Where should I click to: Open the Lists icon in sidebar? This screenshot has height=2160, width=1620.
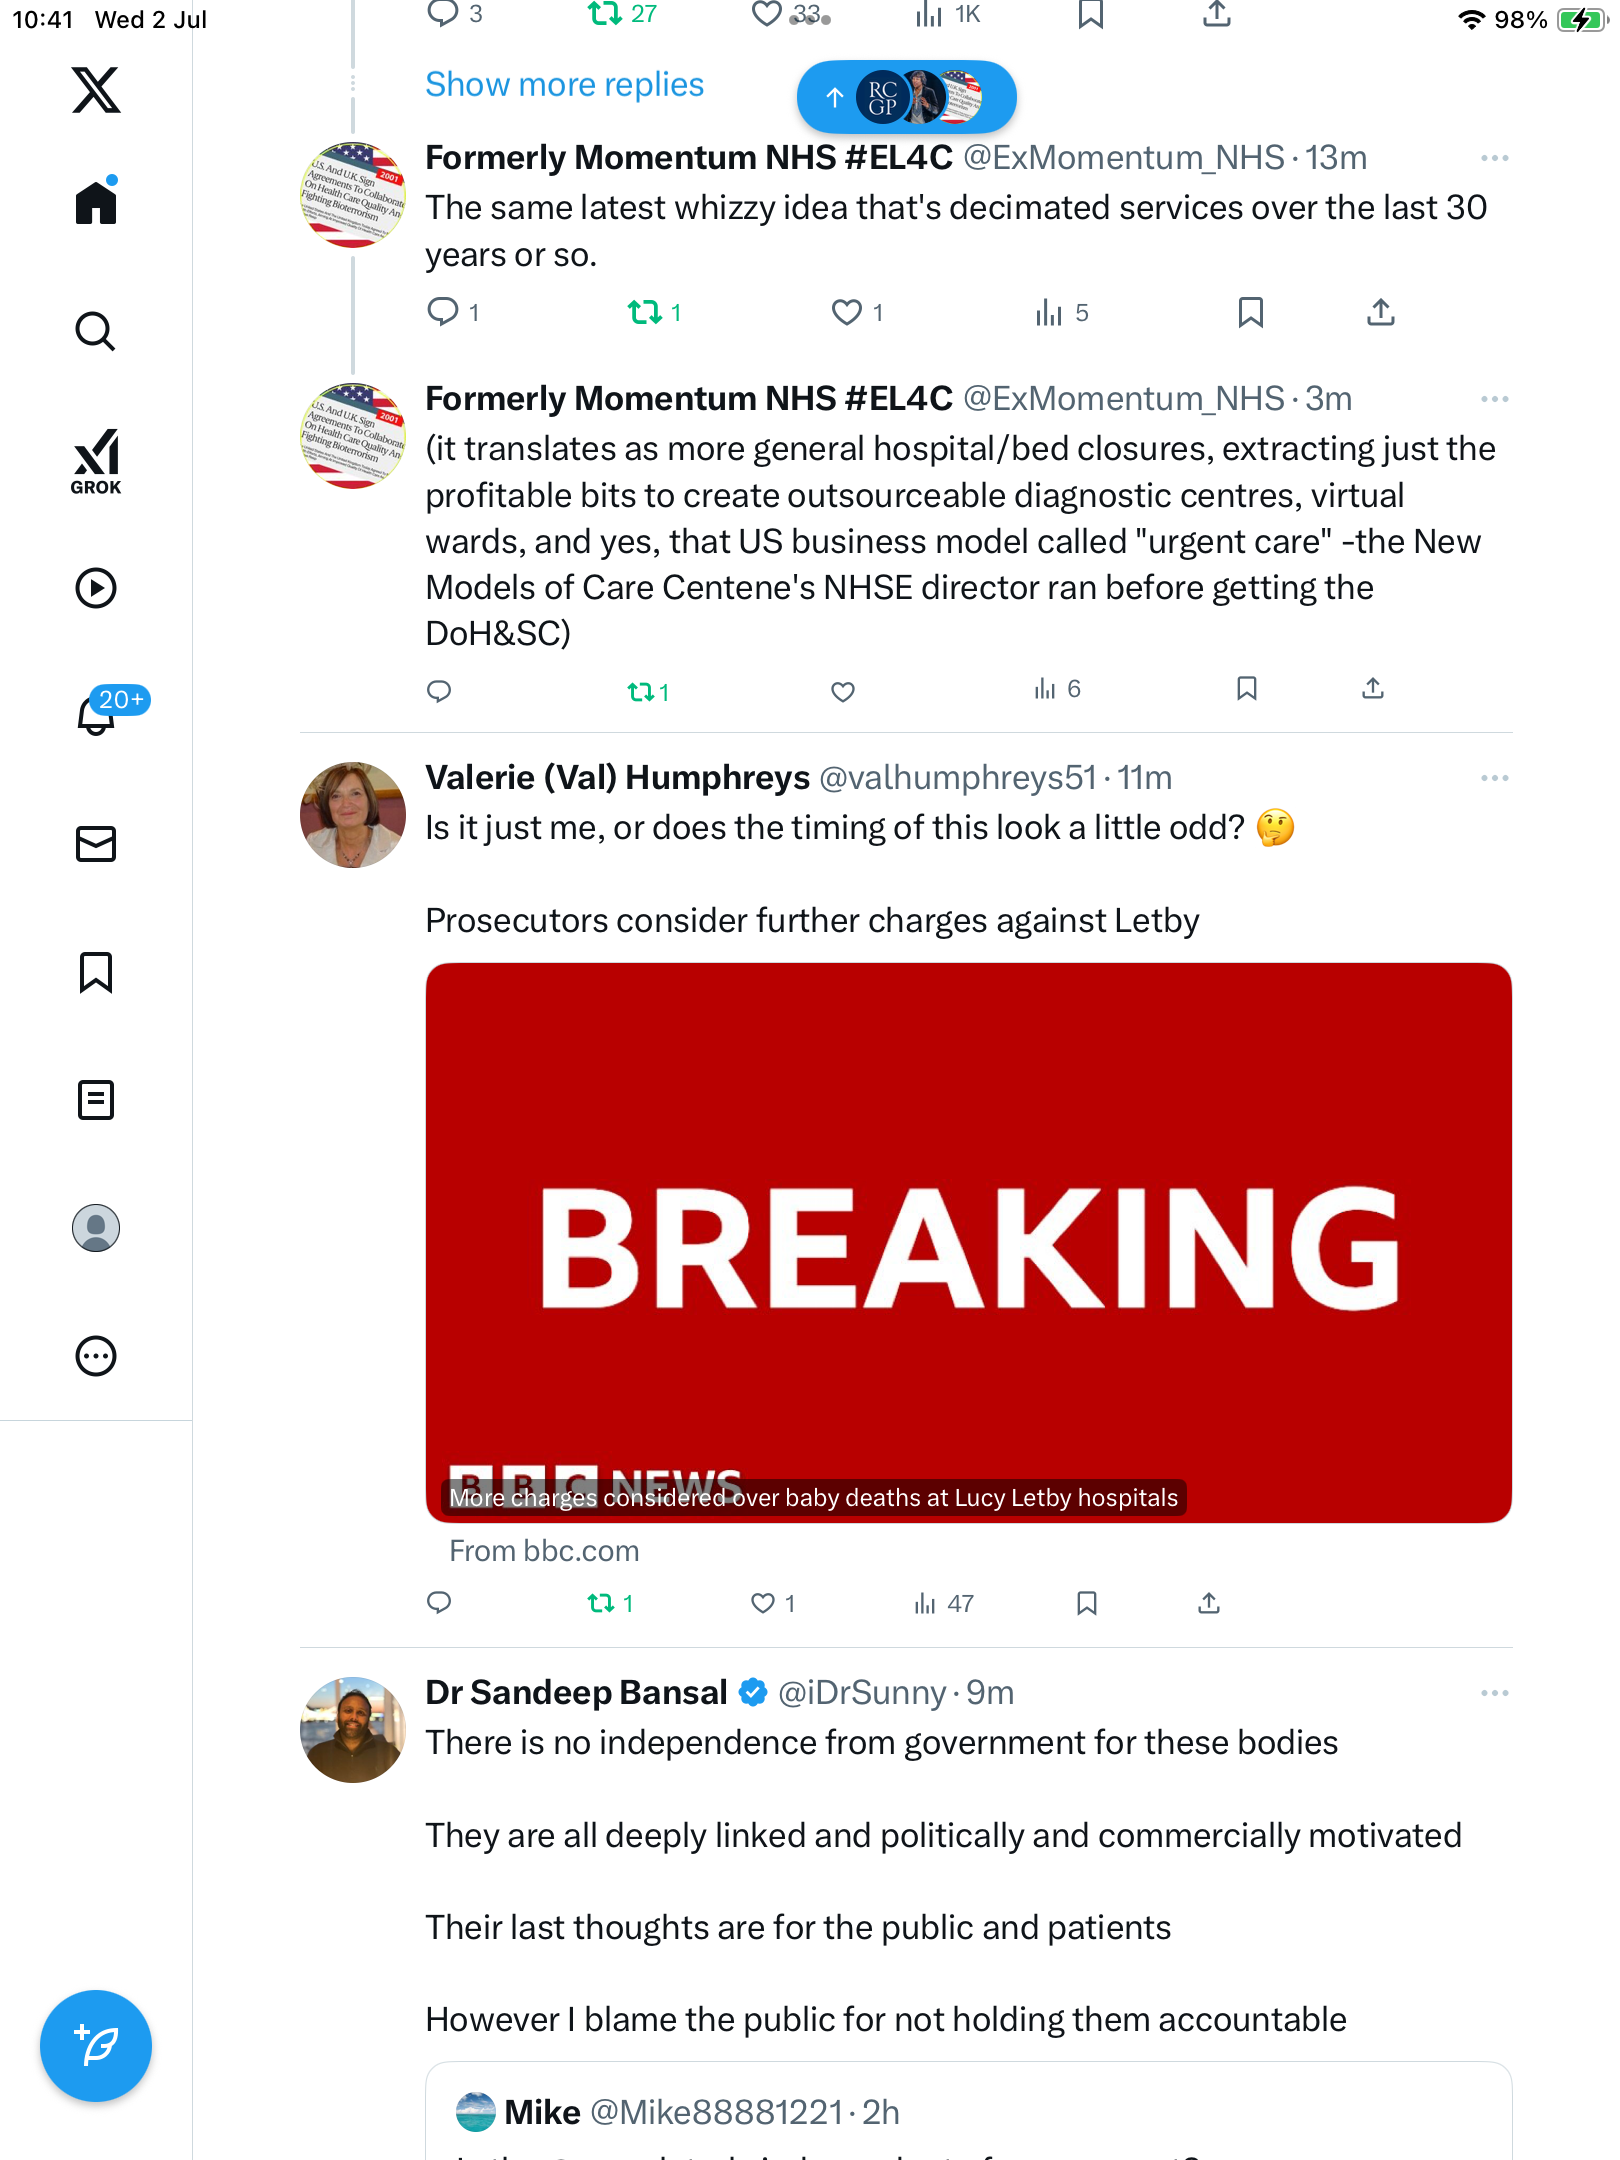tap(96, 1100)
